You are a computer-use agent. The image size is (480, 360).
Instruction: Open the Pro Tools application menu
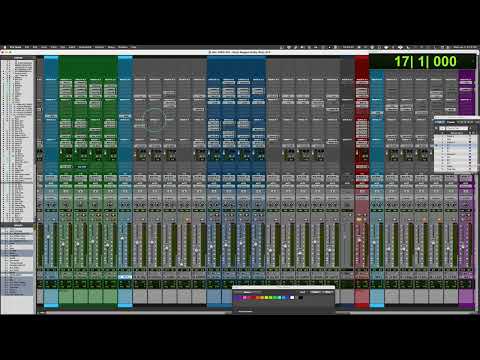[15, 47]
